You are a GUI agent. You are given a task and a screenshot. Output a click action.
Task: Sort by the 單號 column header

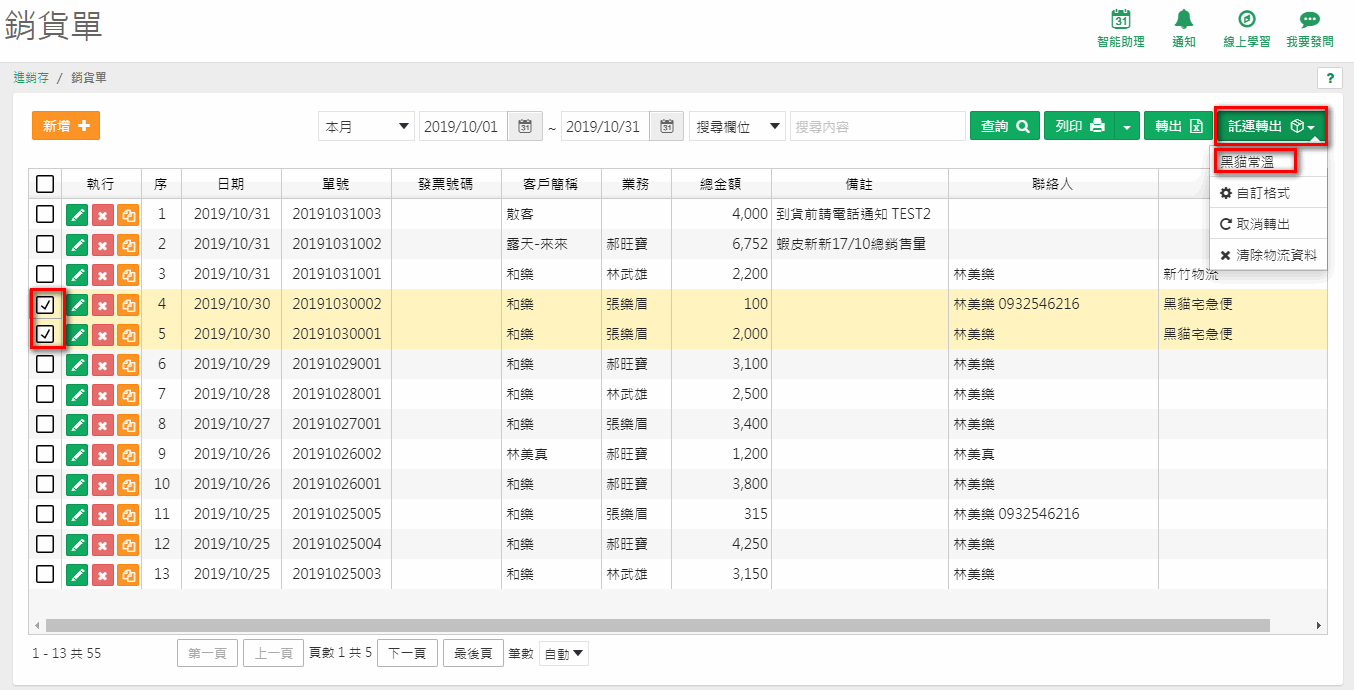[336, 184]
